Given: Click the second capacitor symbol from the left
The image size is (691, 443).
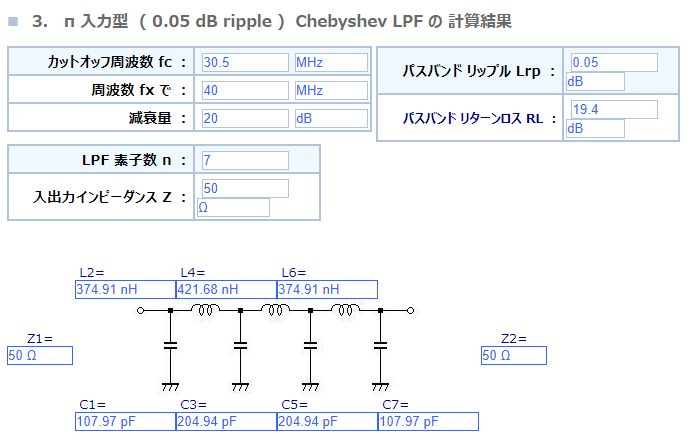Looking at the screenshot, I should 240,345.
